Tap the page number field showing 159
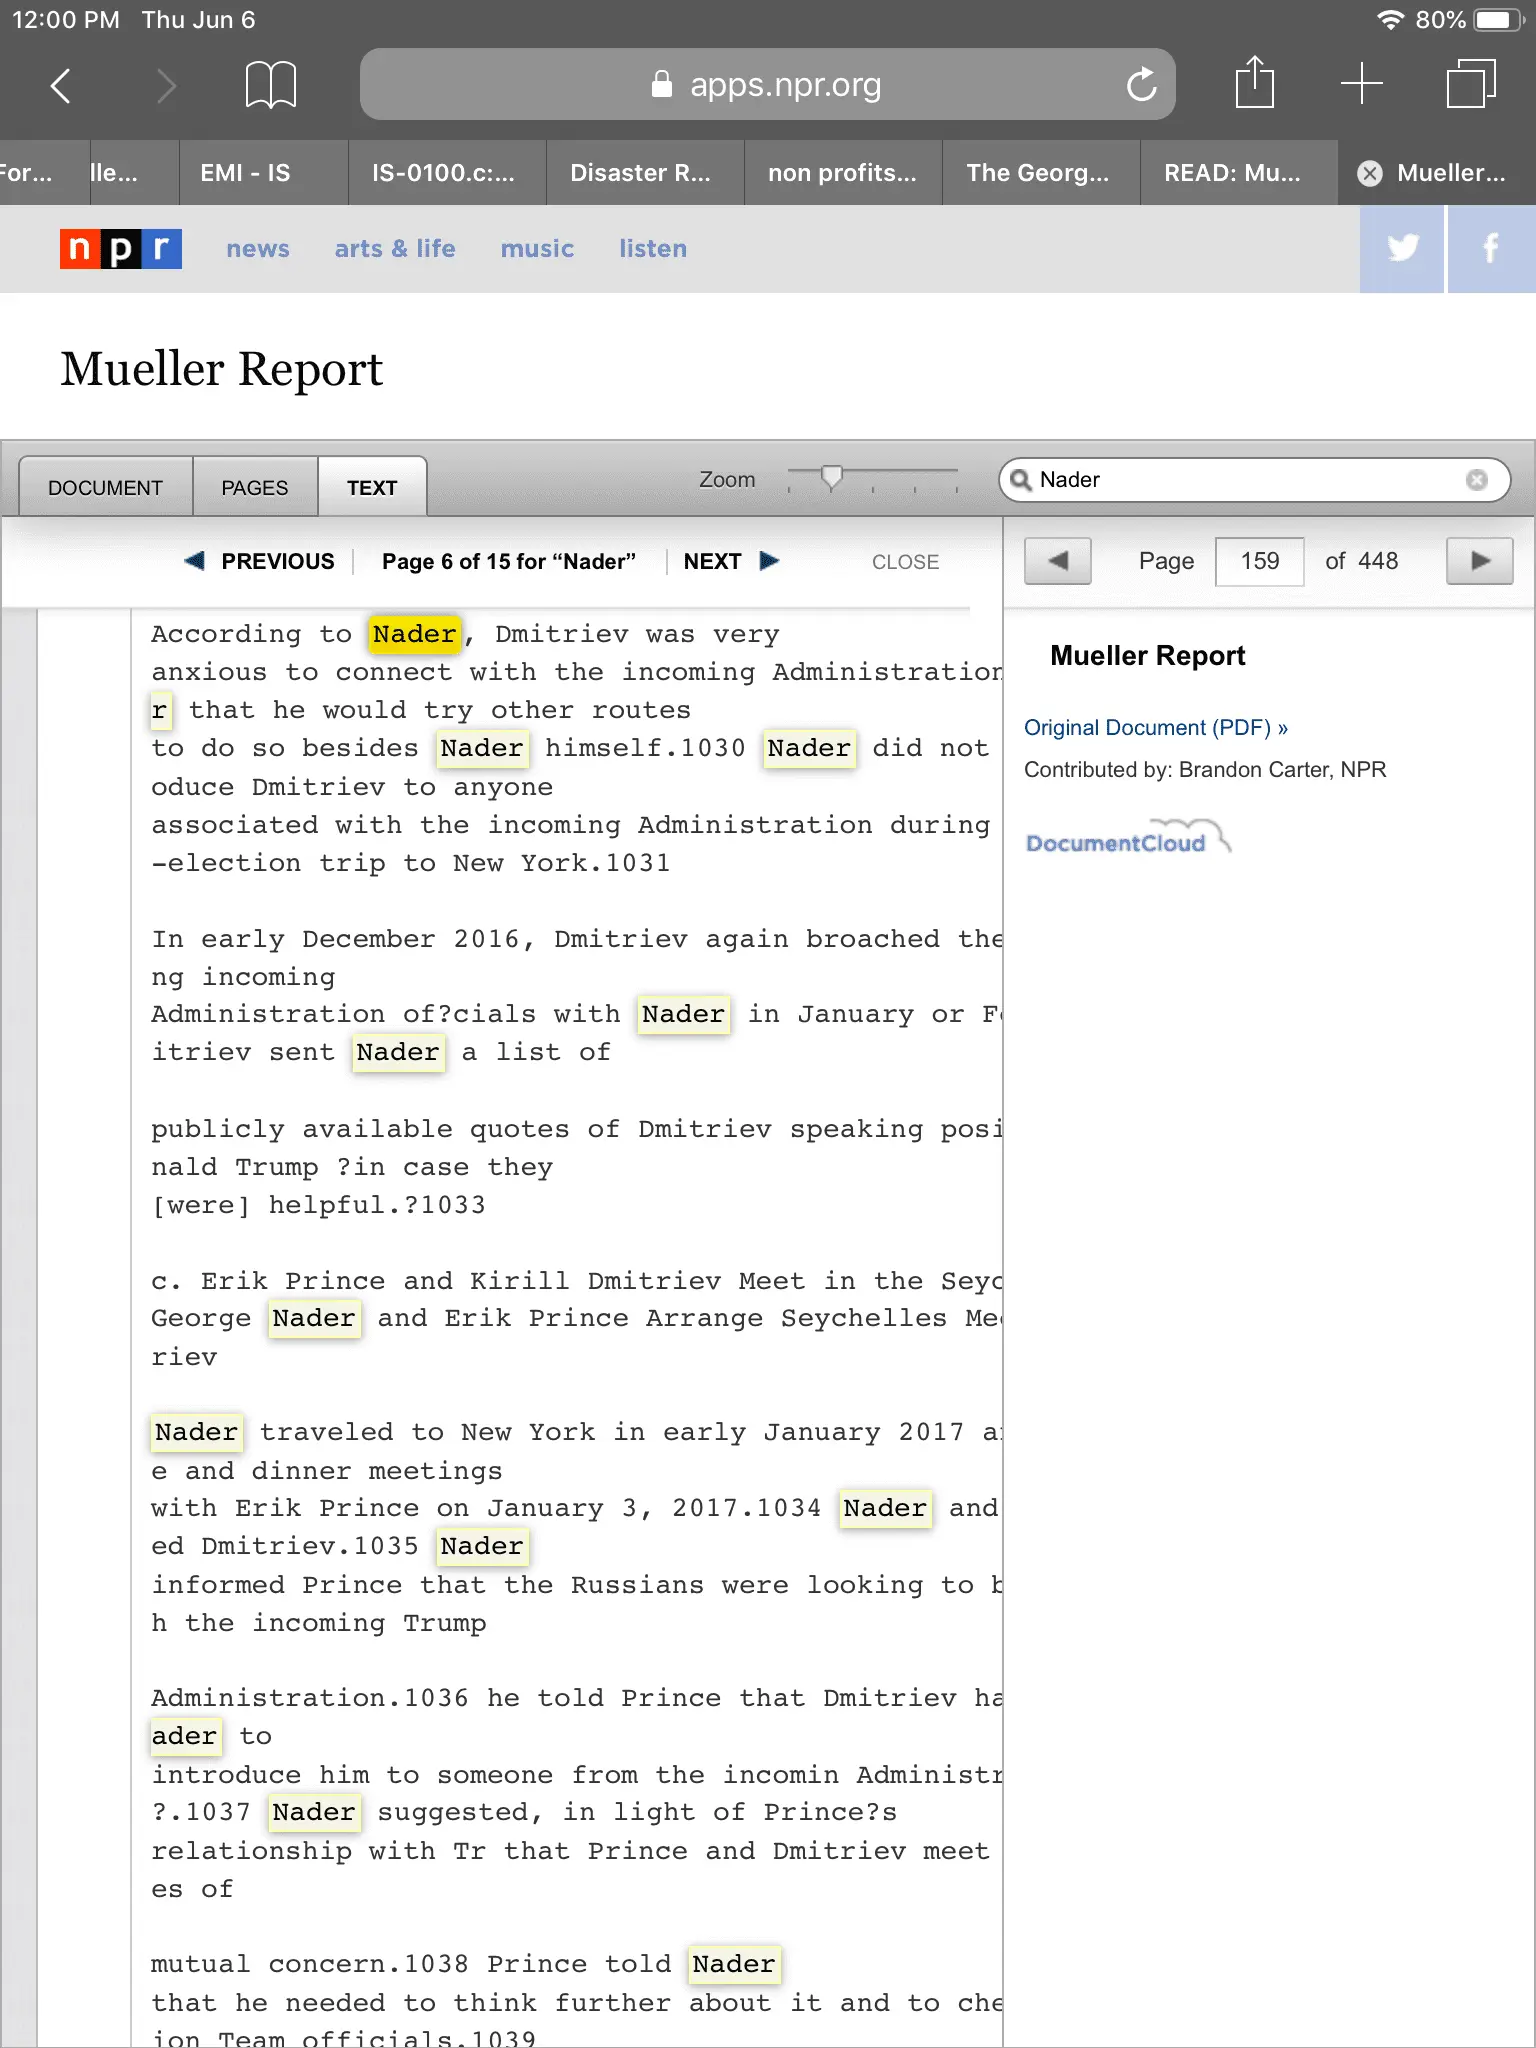The width and height of the screenshot is (1536, 2048). point(1259,561)
